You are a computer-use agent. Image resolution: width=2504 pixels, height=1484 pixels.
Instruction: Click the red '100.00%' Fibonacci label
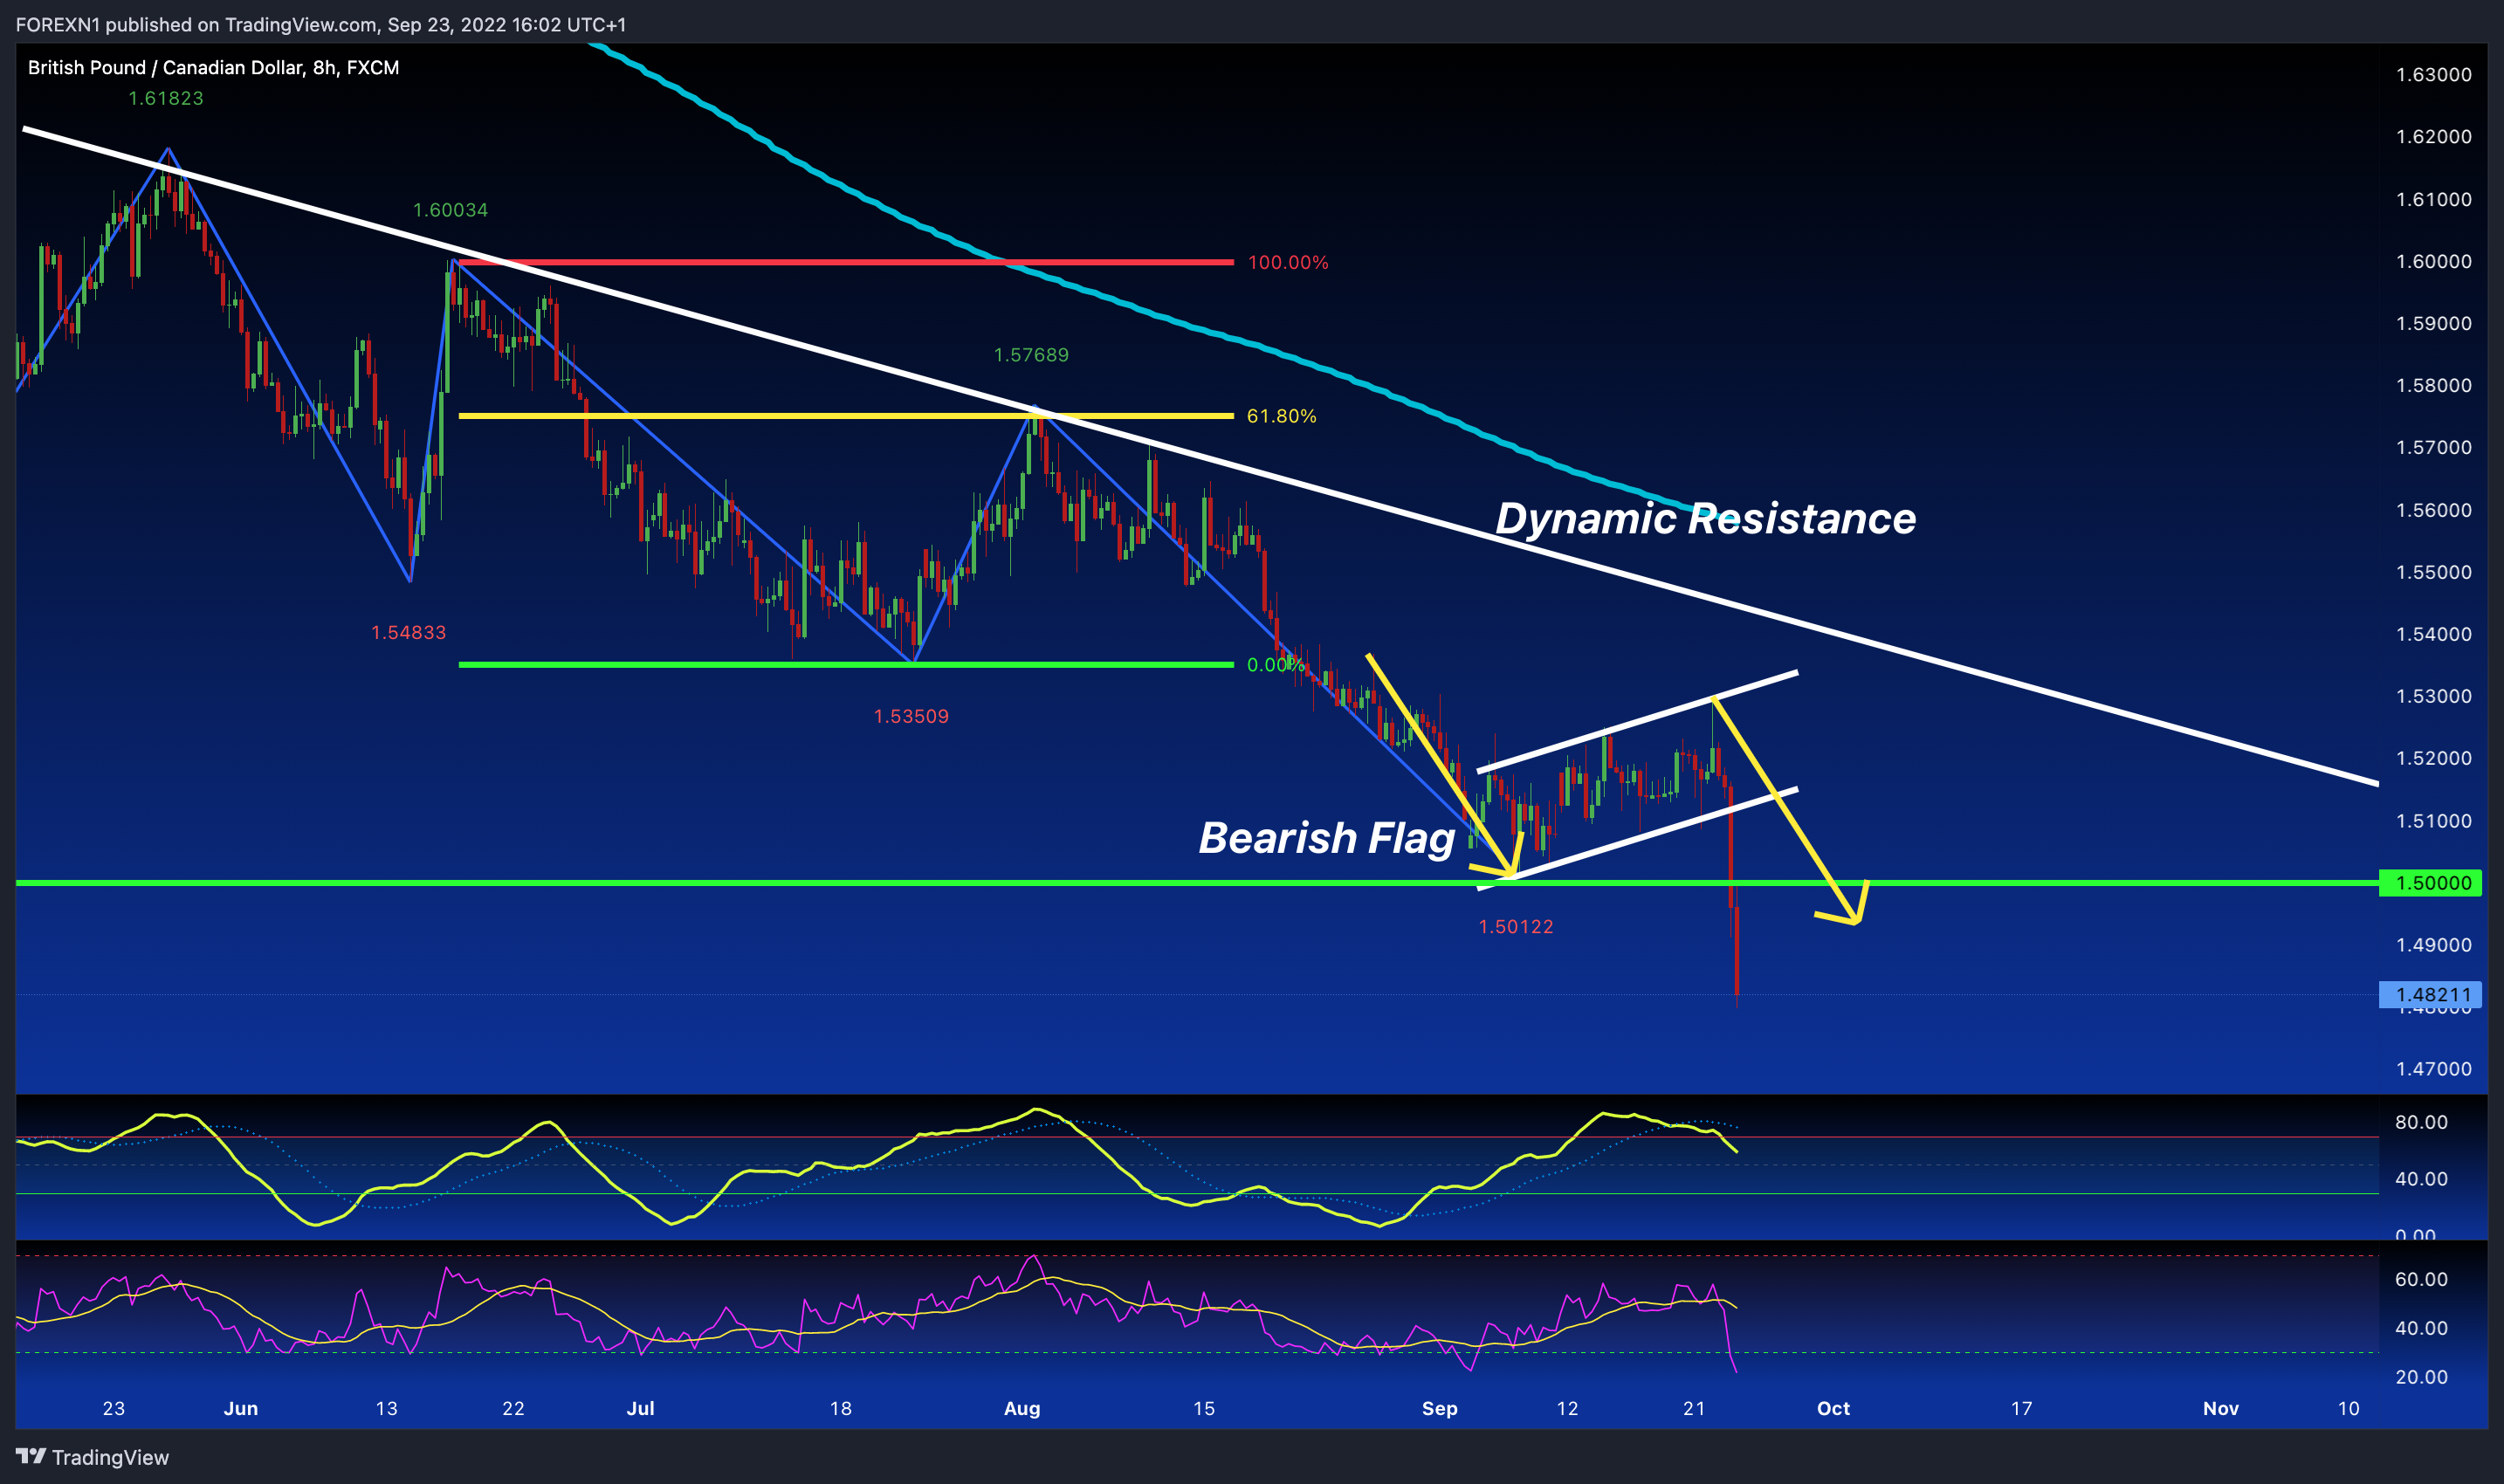coord(1288,263)
